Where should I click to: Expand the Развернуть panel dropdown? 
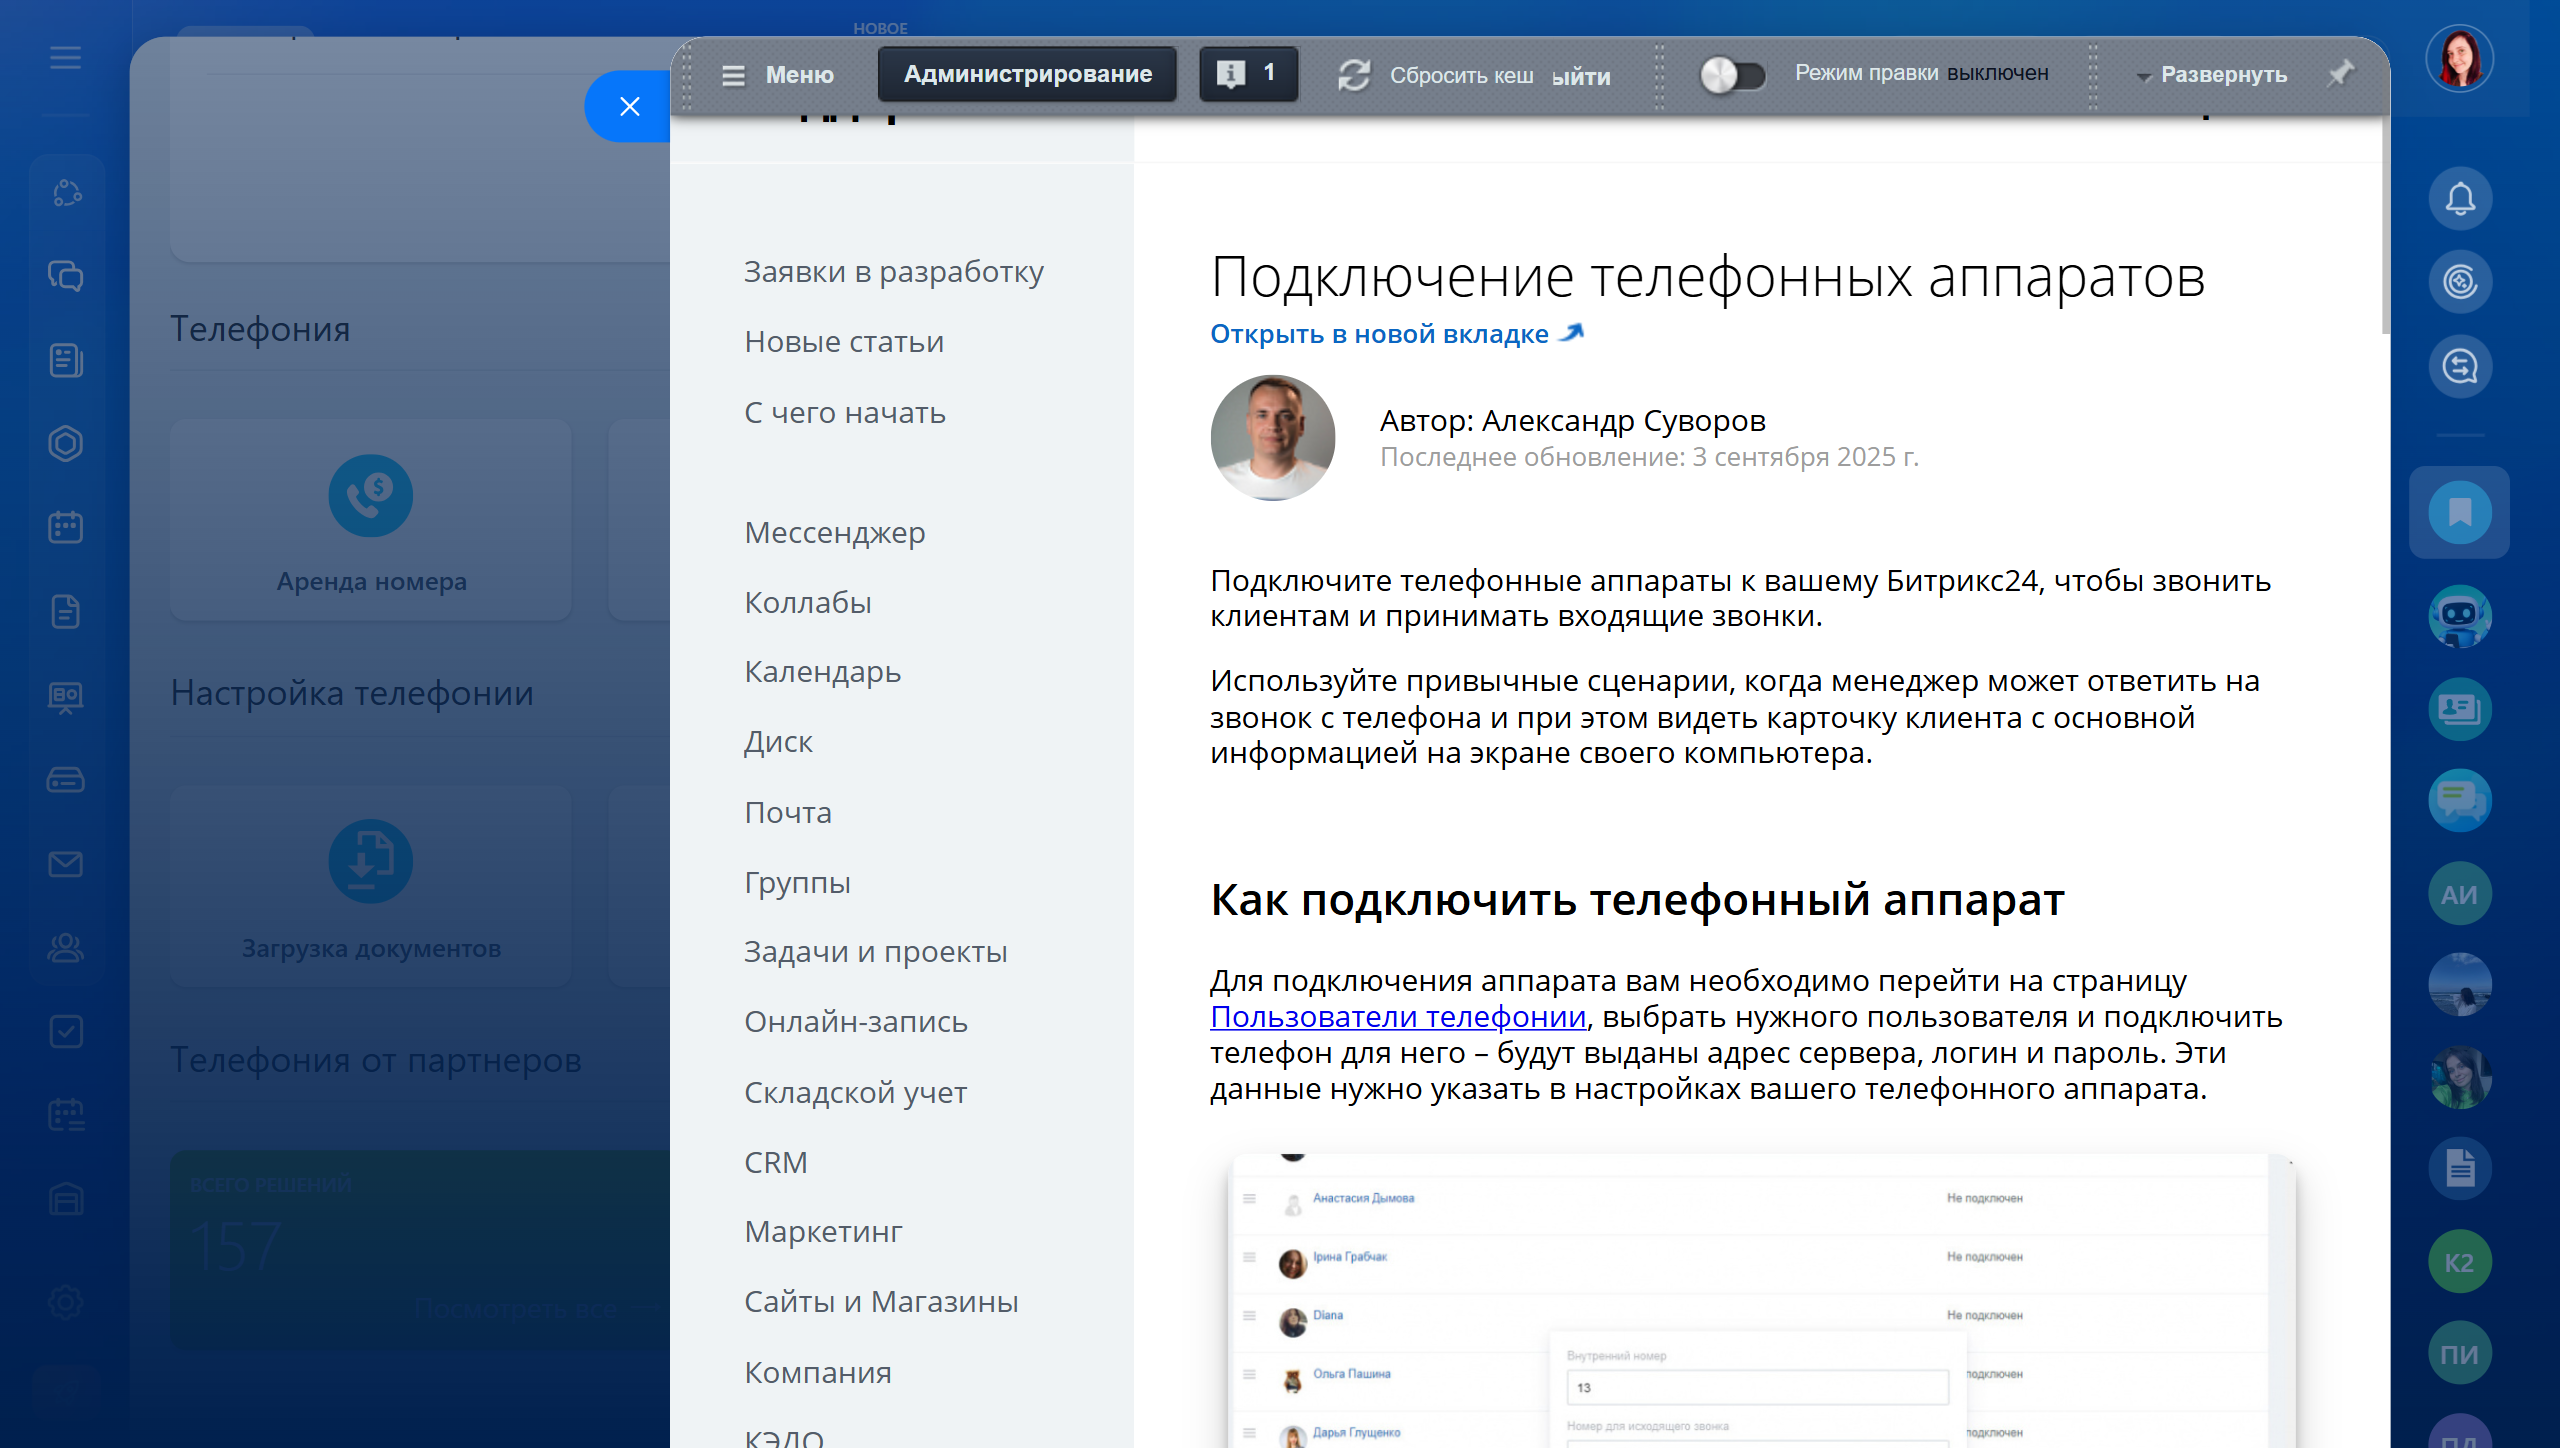pyautogui.click(x=2212, y=75)
